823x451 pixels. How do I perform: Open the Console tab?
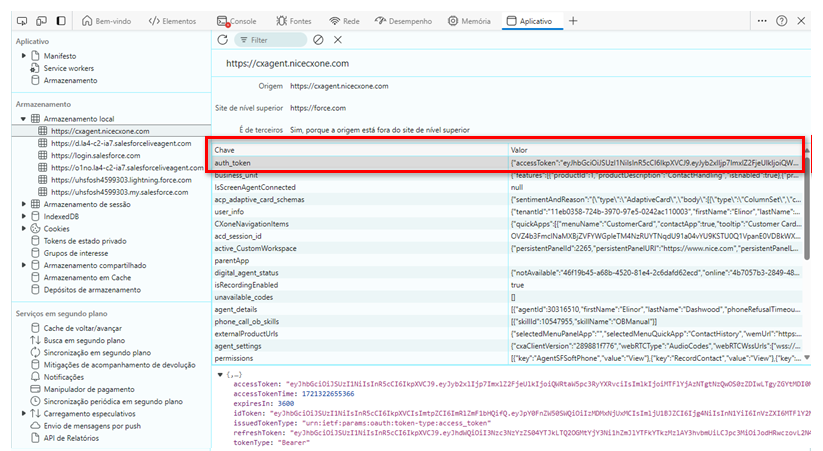pos(237,21)
